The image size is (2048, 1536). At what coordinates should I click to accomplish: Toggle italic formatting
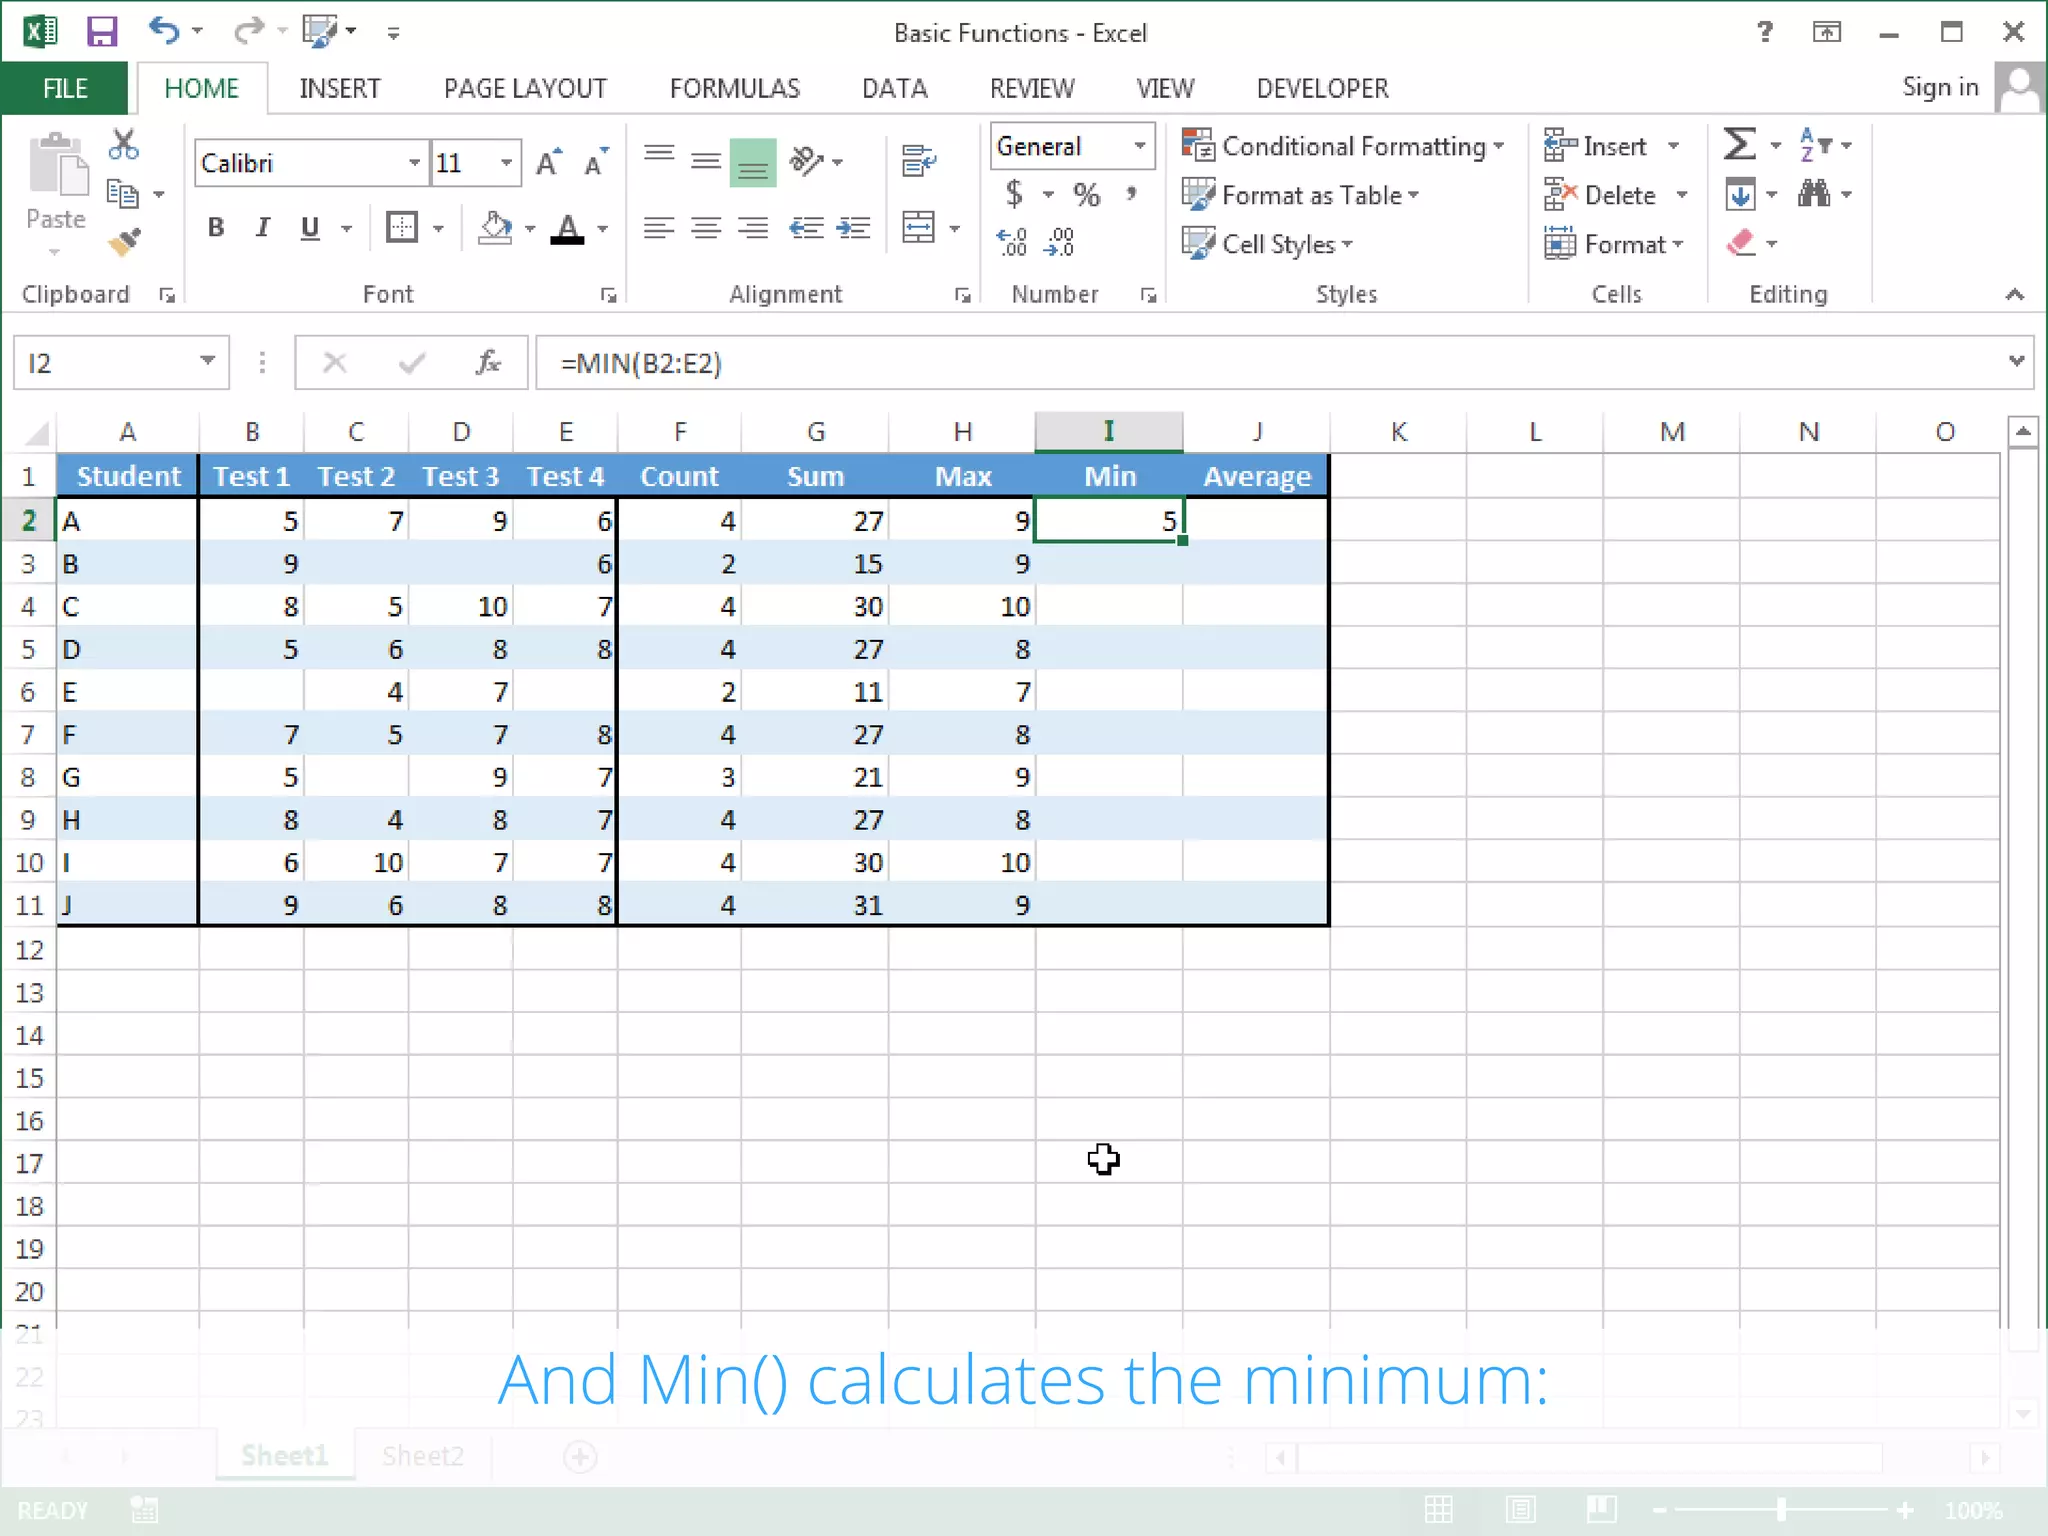point(263,228)
